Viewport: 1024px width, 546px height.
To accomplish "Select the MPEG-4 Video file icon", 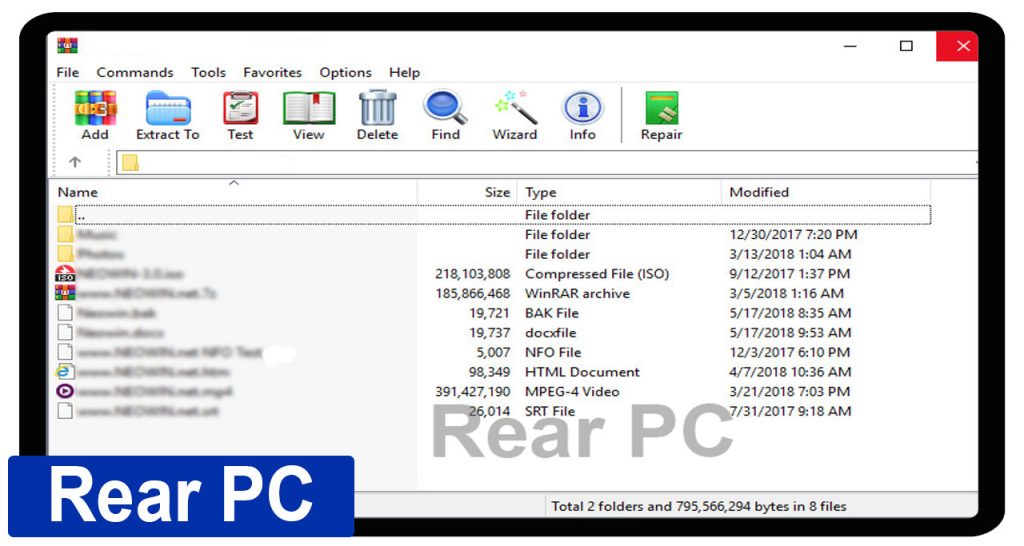I will (x=65, y=391).
